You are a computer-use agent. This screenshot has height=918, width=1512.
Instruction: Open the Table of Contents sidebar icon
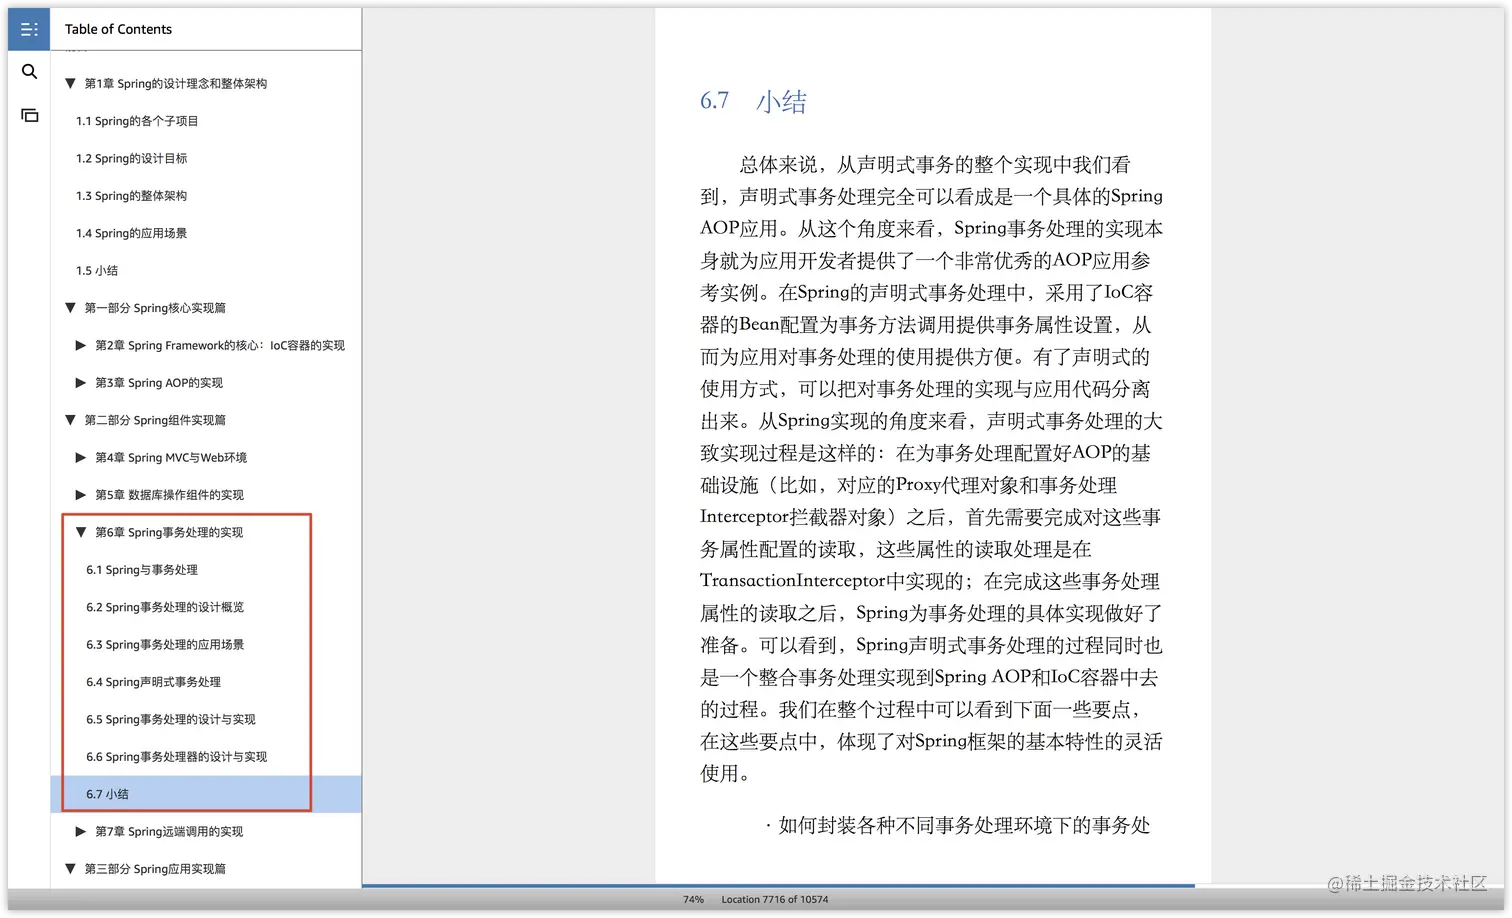tap(29, 29)
